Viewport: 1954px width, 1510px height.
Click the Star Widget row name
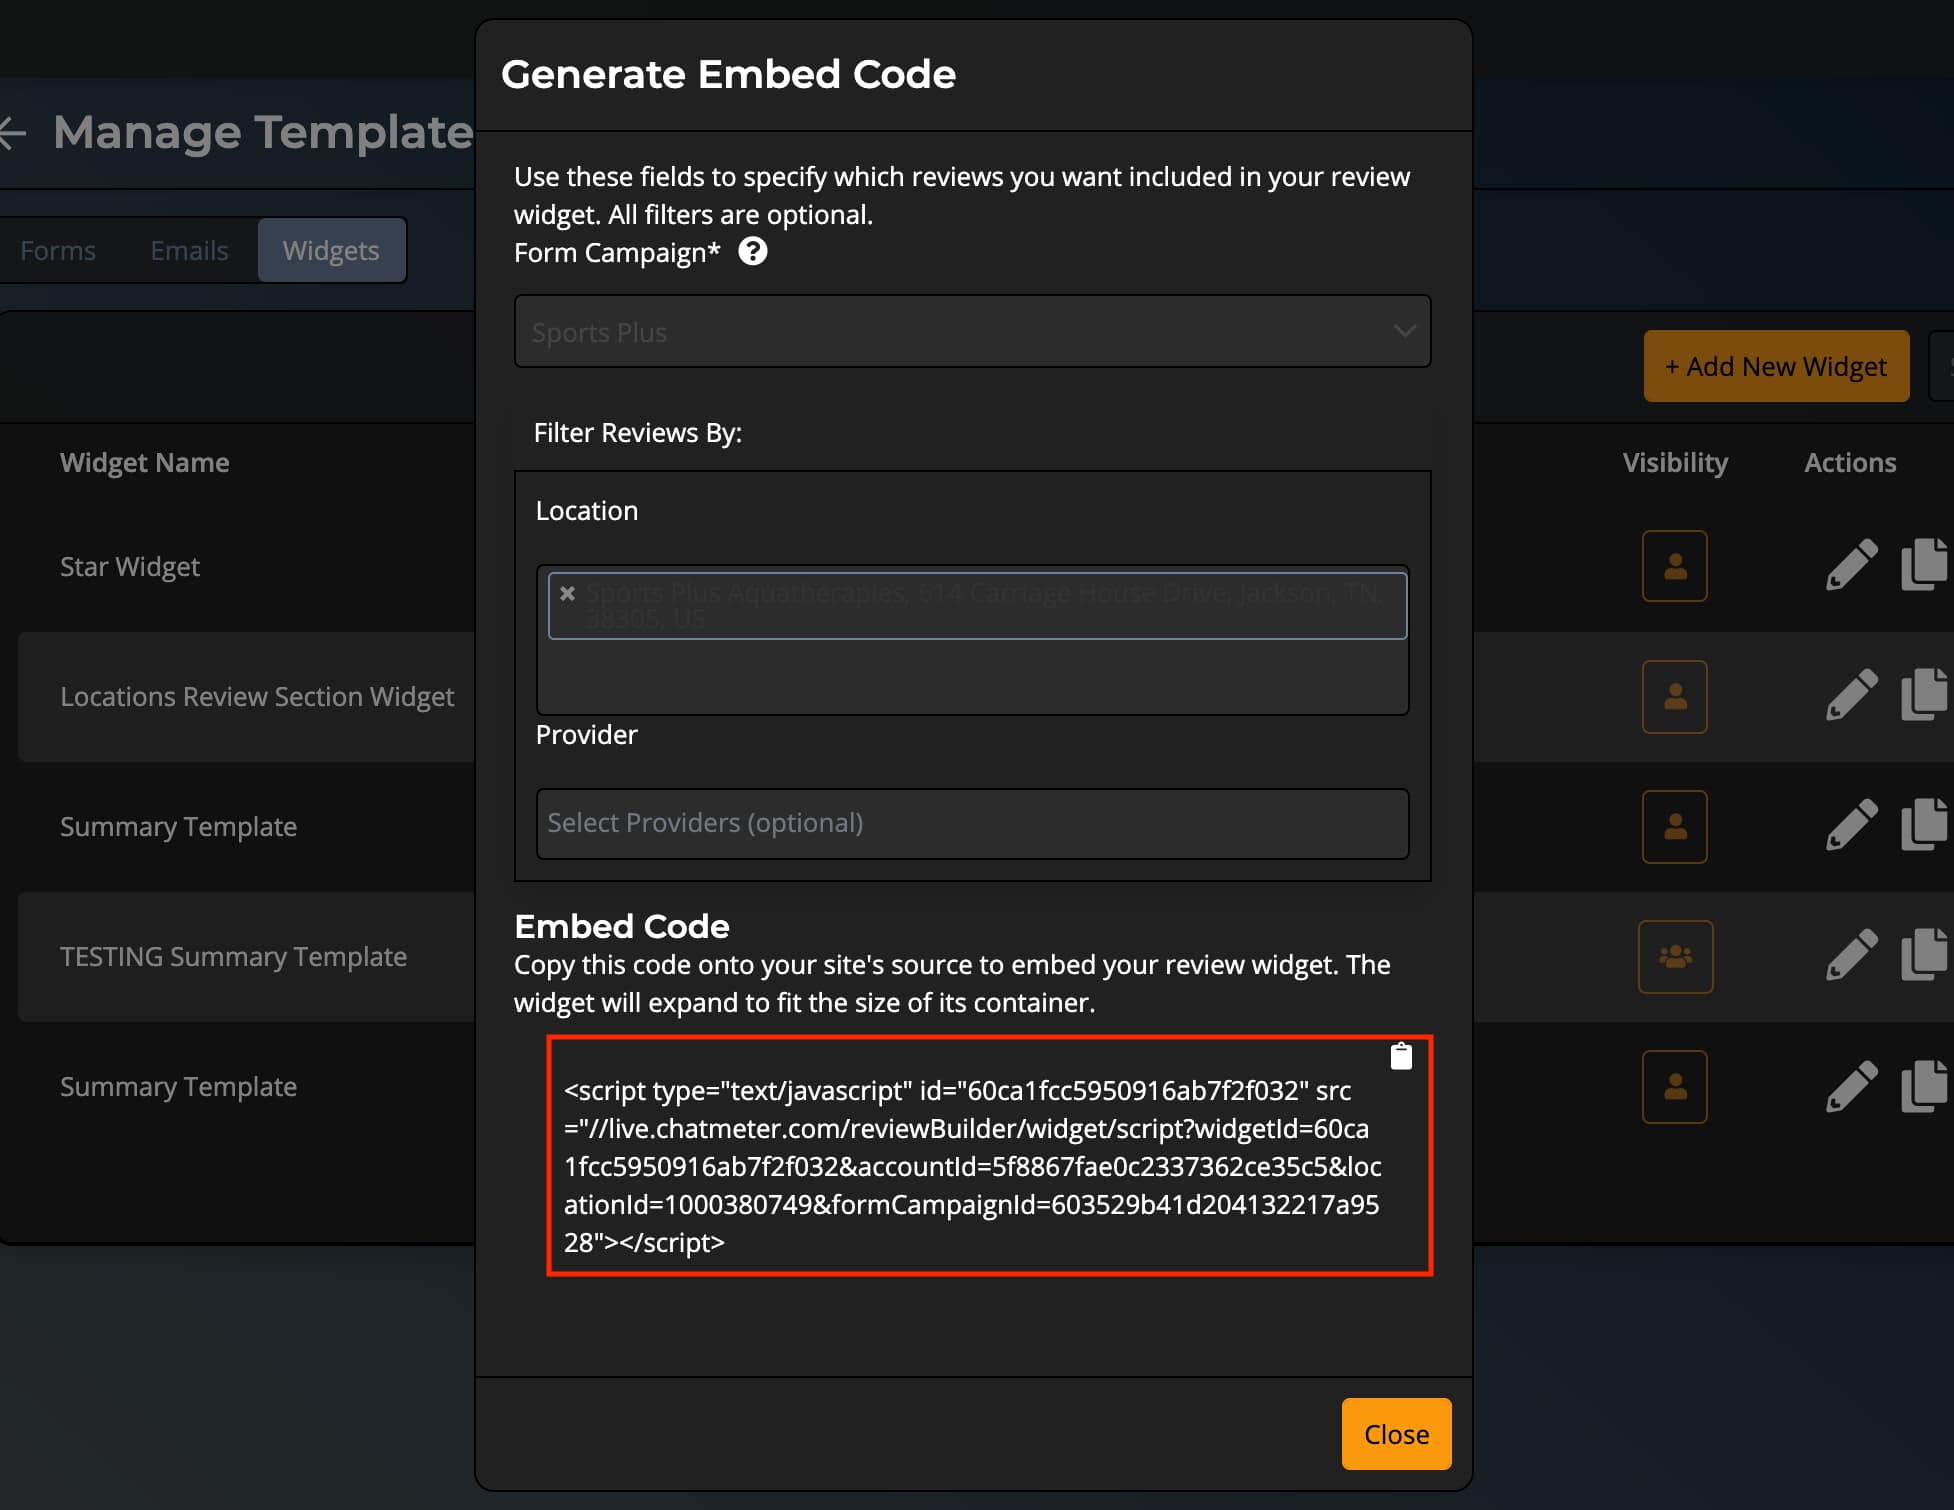coord(130,566)
